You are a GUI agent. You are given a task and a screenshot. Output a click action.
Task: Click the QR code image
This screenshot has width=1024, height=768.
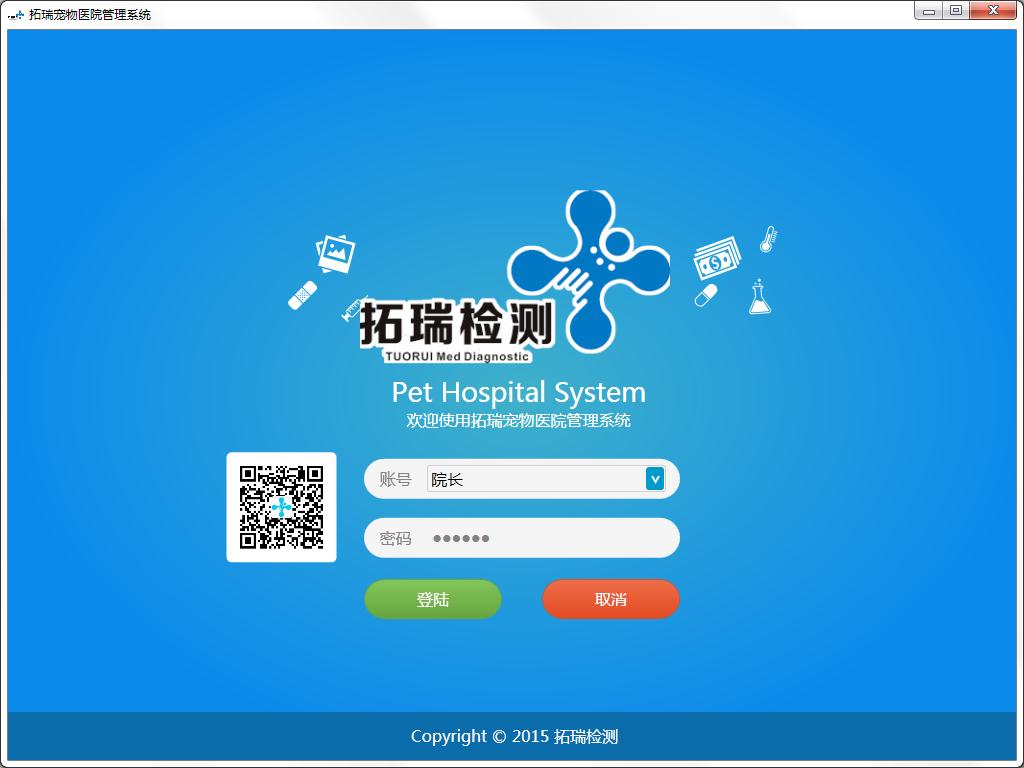coord(281,507)
